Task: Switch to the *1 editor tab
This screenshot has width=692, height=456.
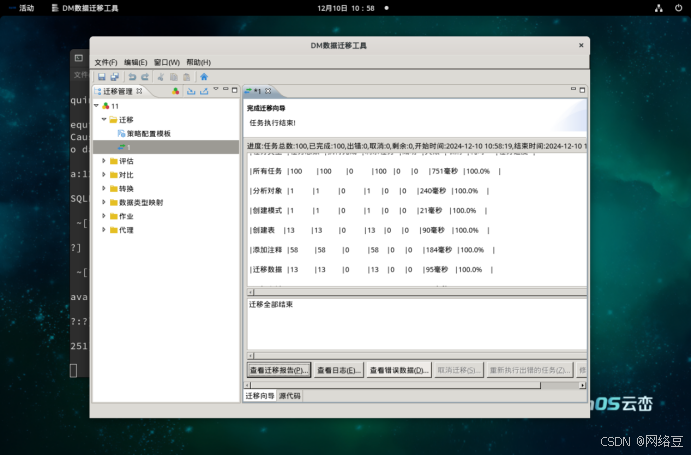Action: coord(257,91)
